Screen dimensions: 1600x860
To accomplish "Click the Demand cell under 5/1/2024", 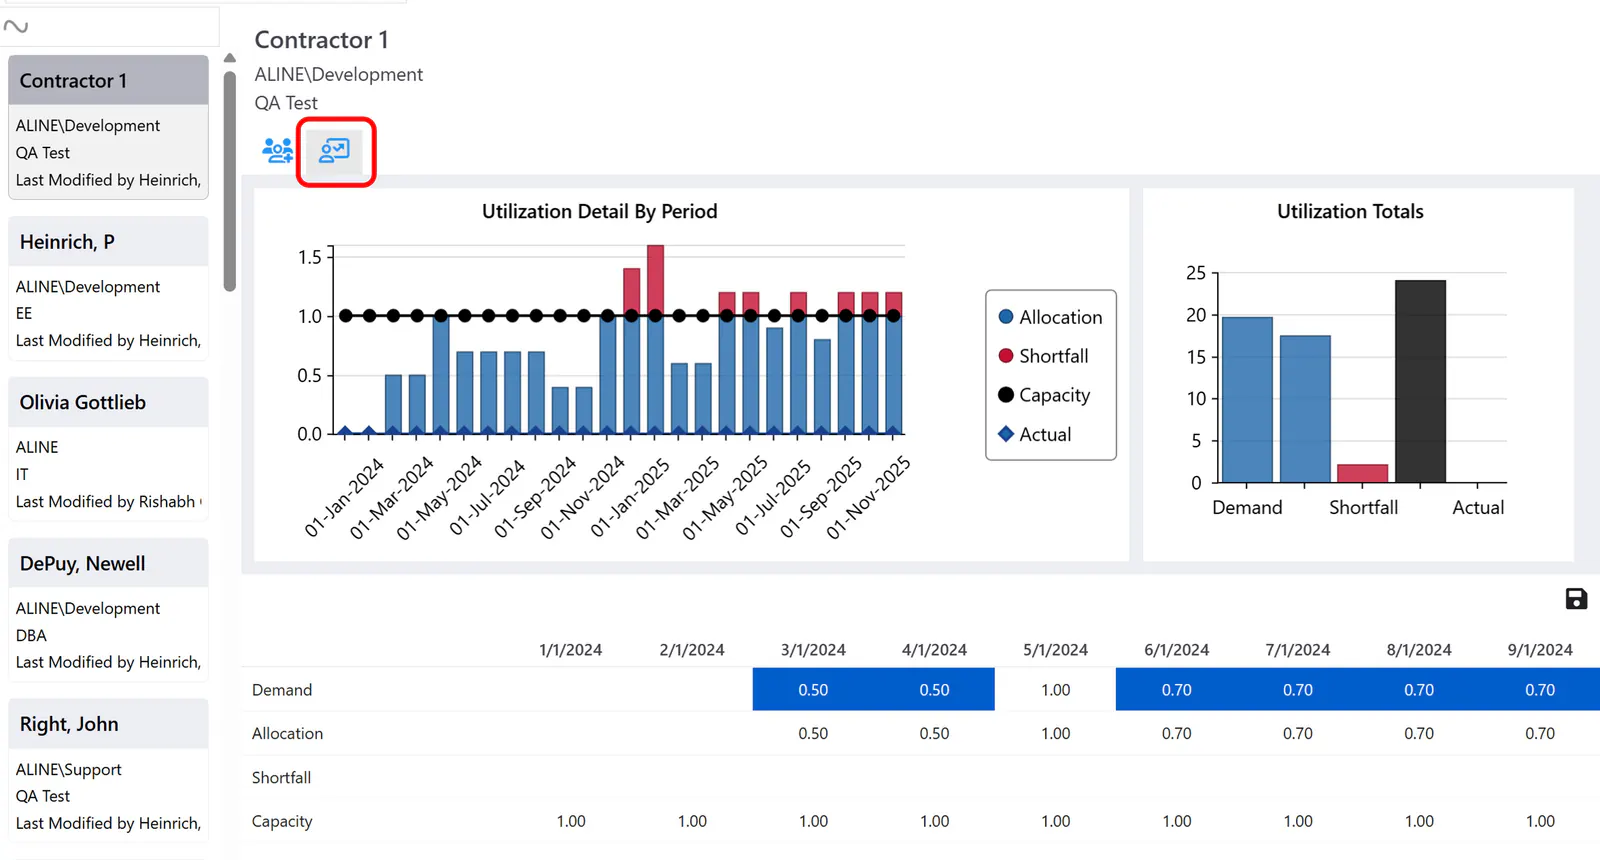I will (x=1055, y=689).
